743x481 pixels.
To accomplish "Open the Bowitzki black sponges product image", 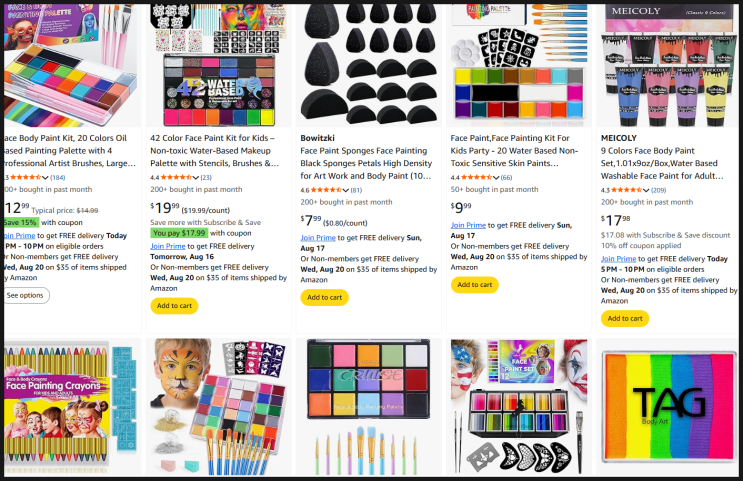I will (369, 65).
